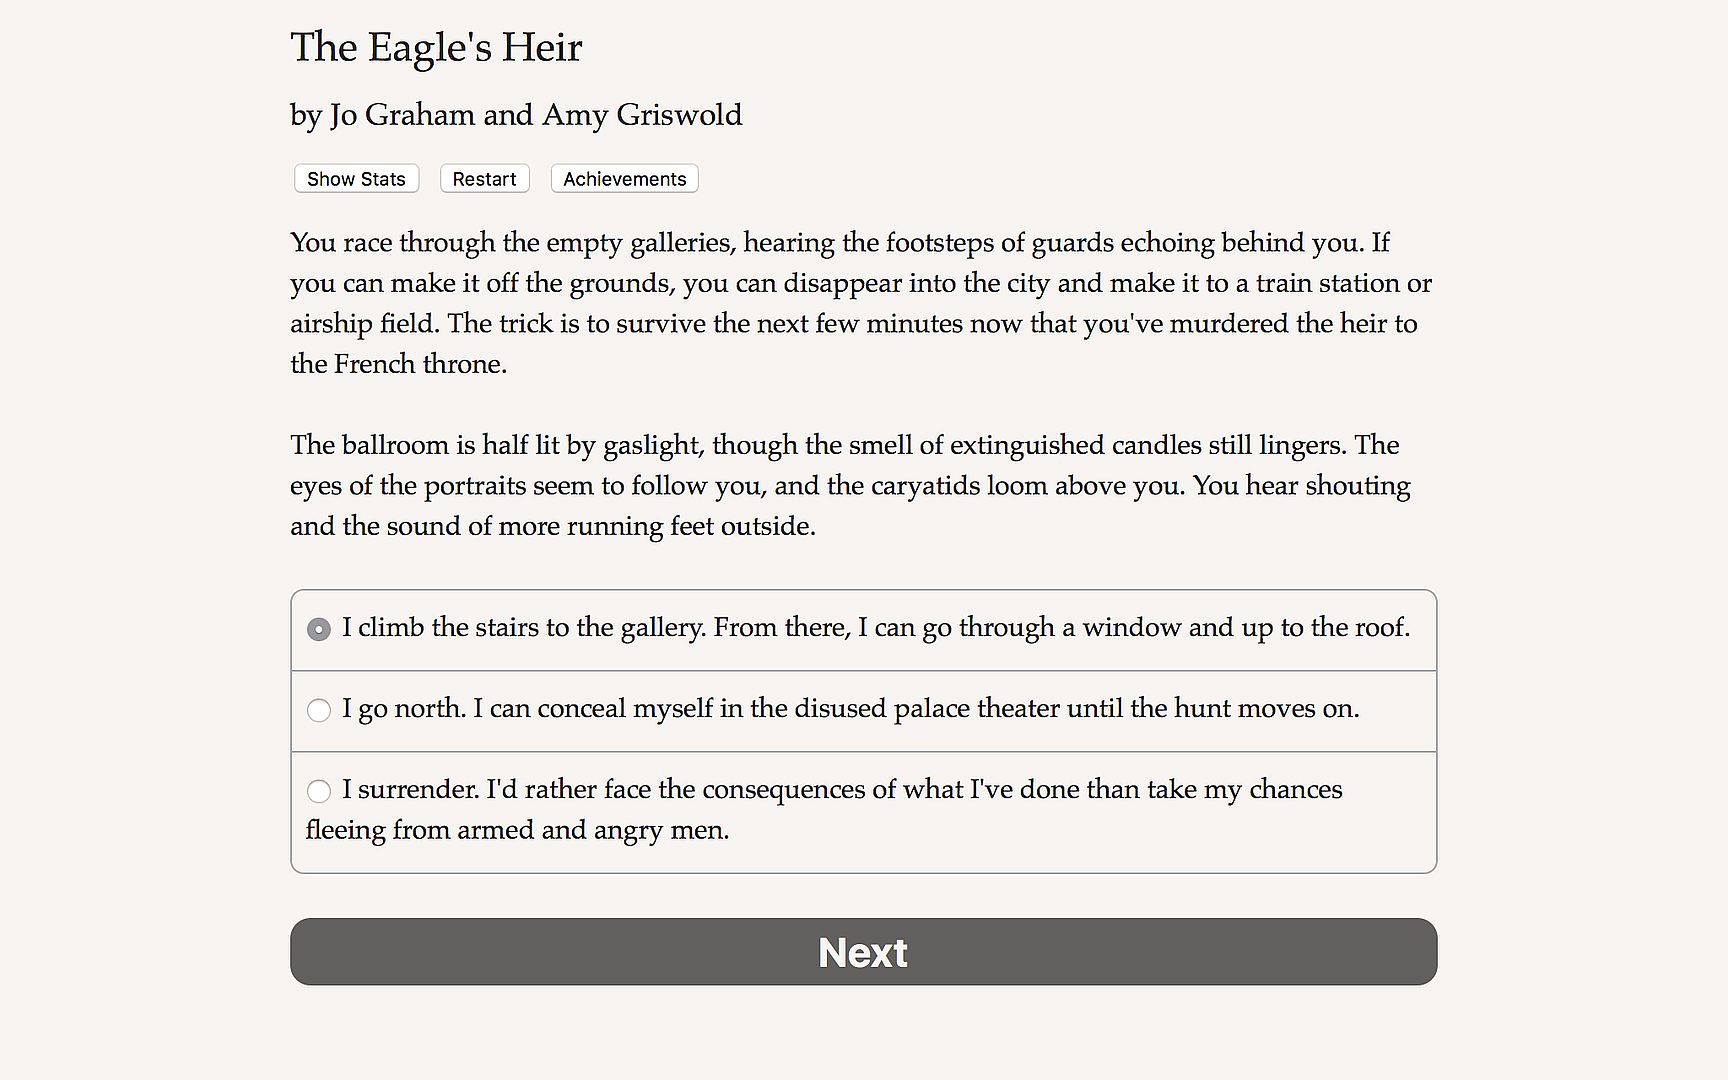Click the paragraph starting "The ballroom is half lit"
The image size is (1728, 1080).
[850, 485]
